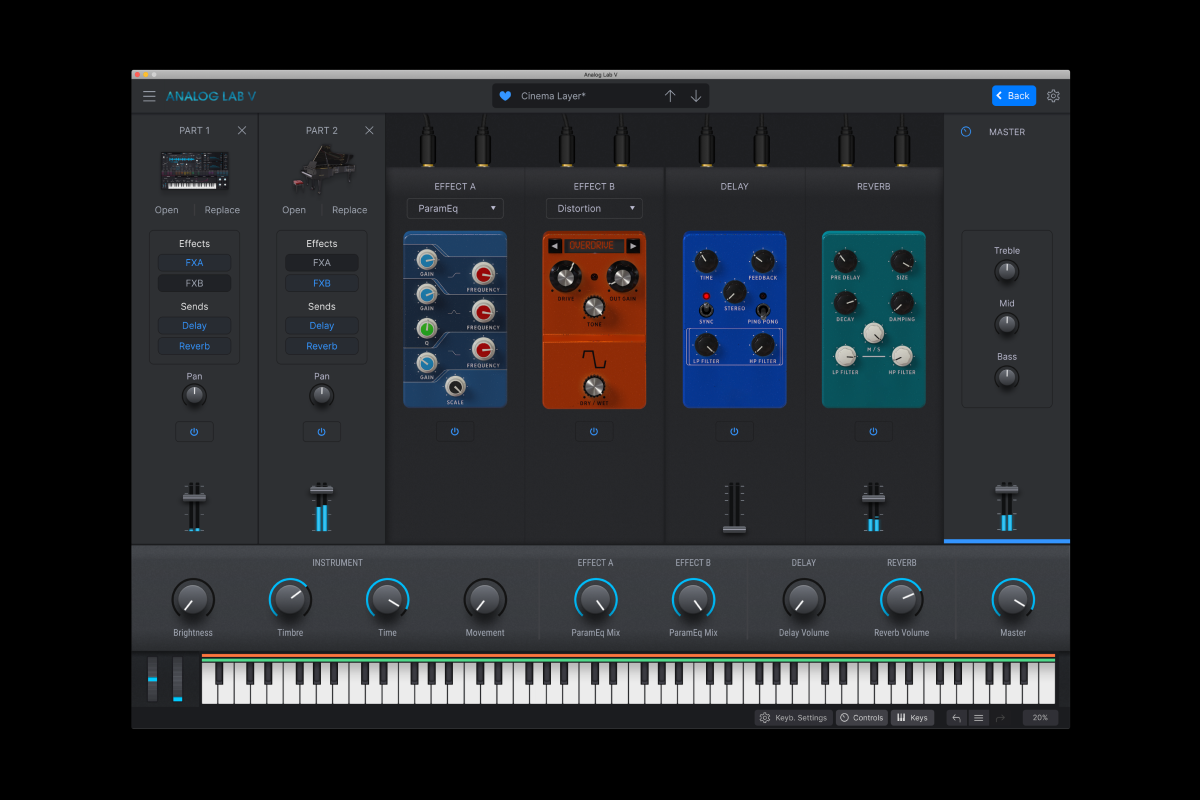This screenshot has height=800, width=1200.
Task: Click the Part 1 Pan knob
Action: (x=194, y=396)
